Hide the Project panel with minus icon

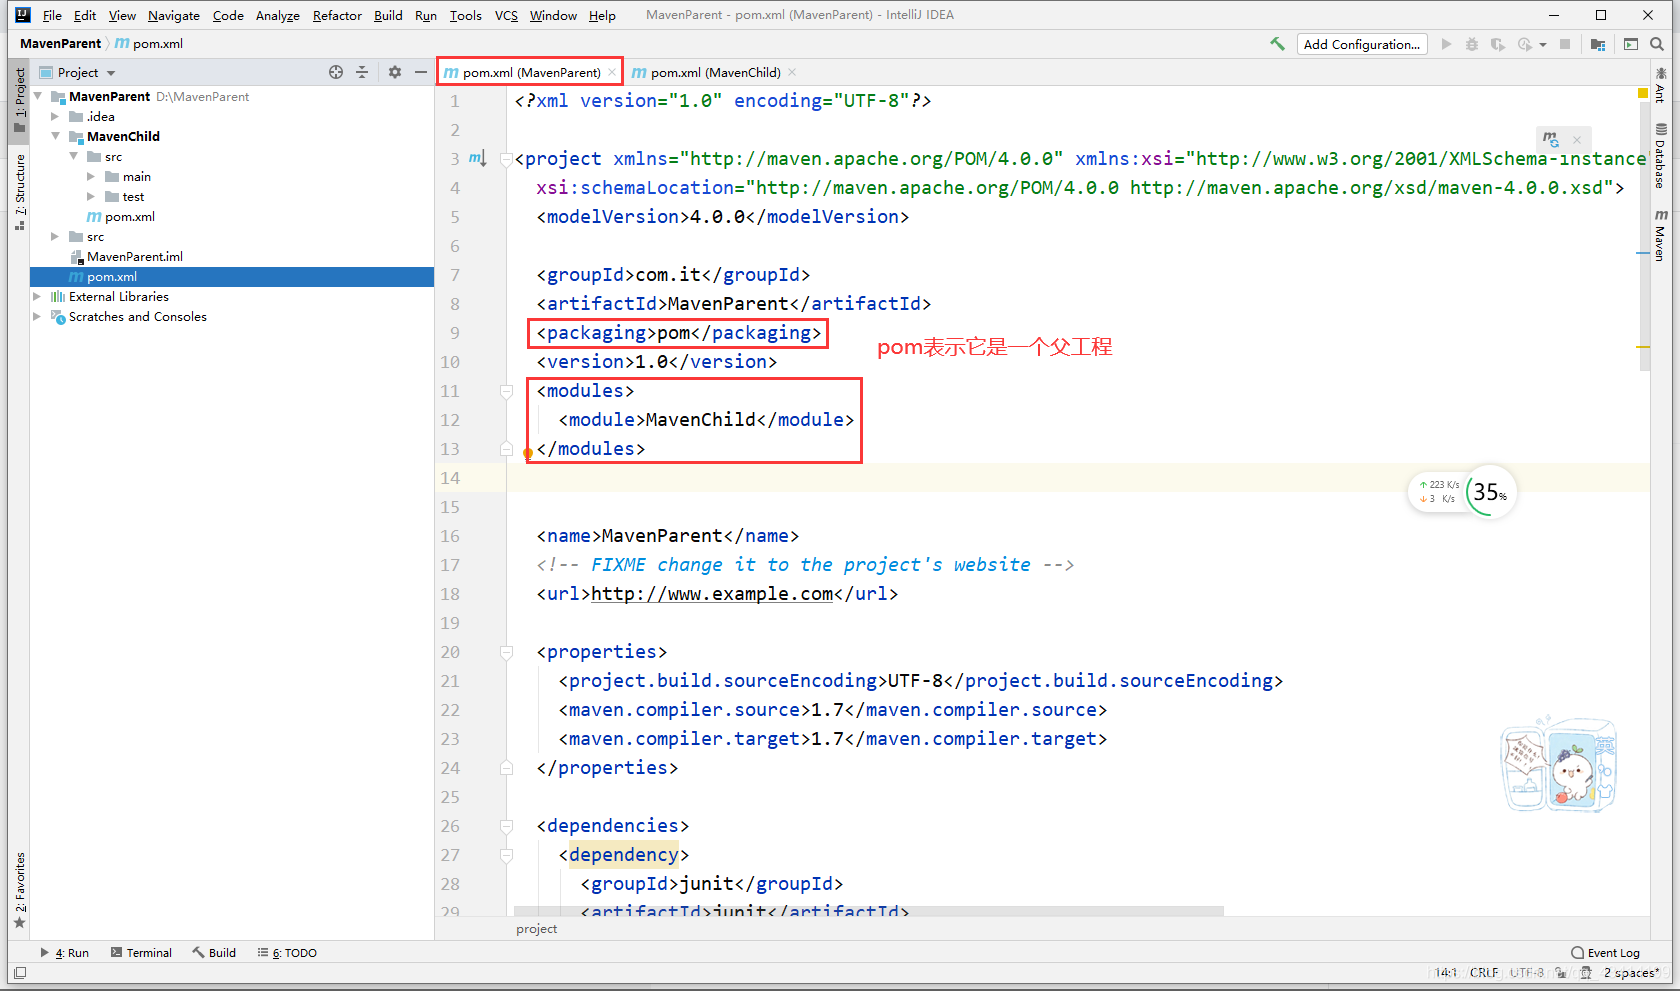click(421, 72)
